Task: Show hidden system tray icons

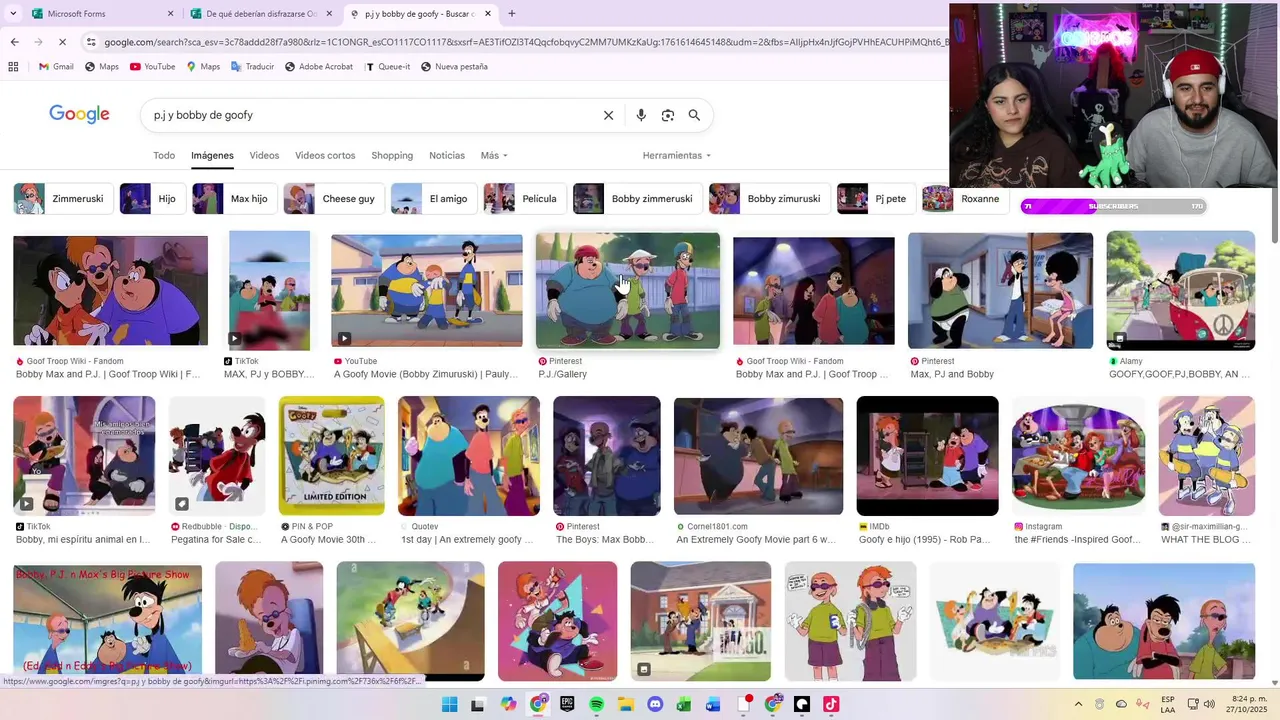Action: pyautogui.click(x=1078, y=704)
